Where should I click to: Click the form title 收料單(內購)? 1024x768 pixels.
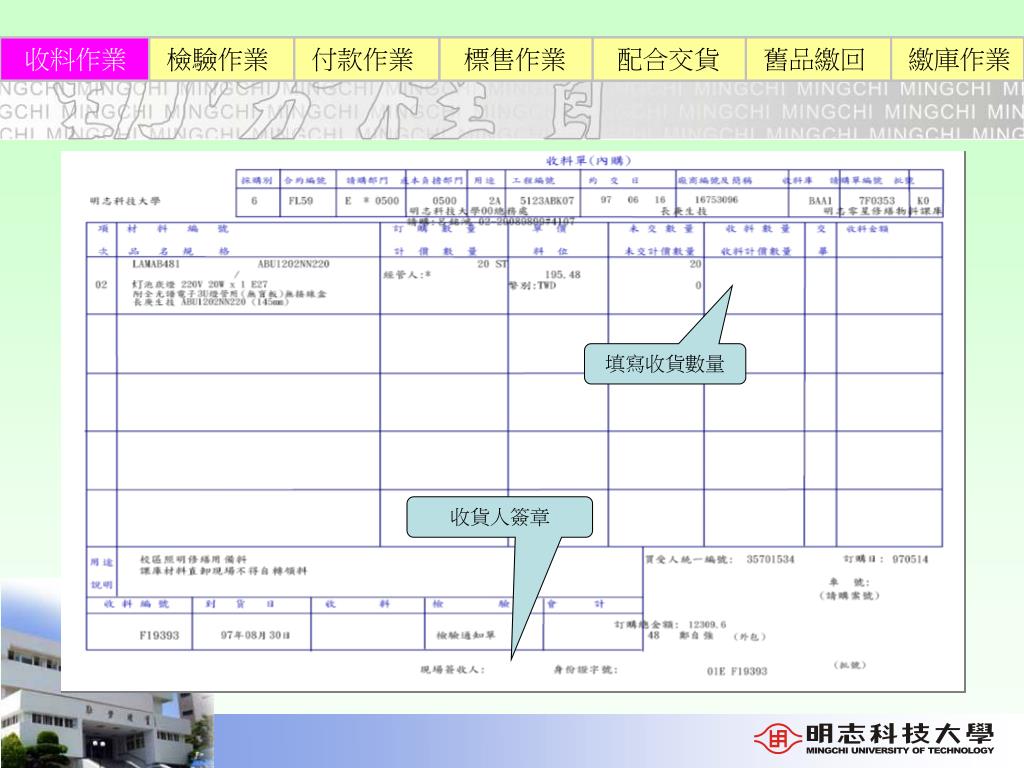tap(588, 161)
